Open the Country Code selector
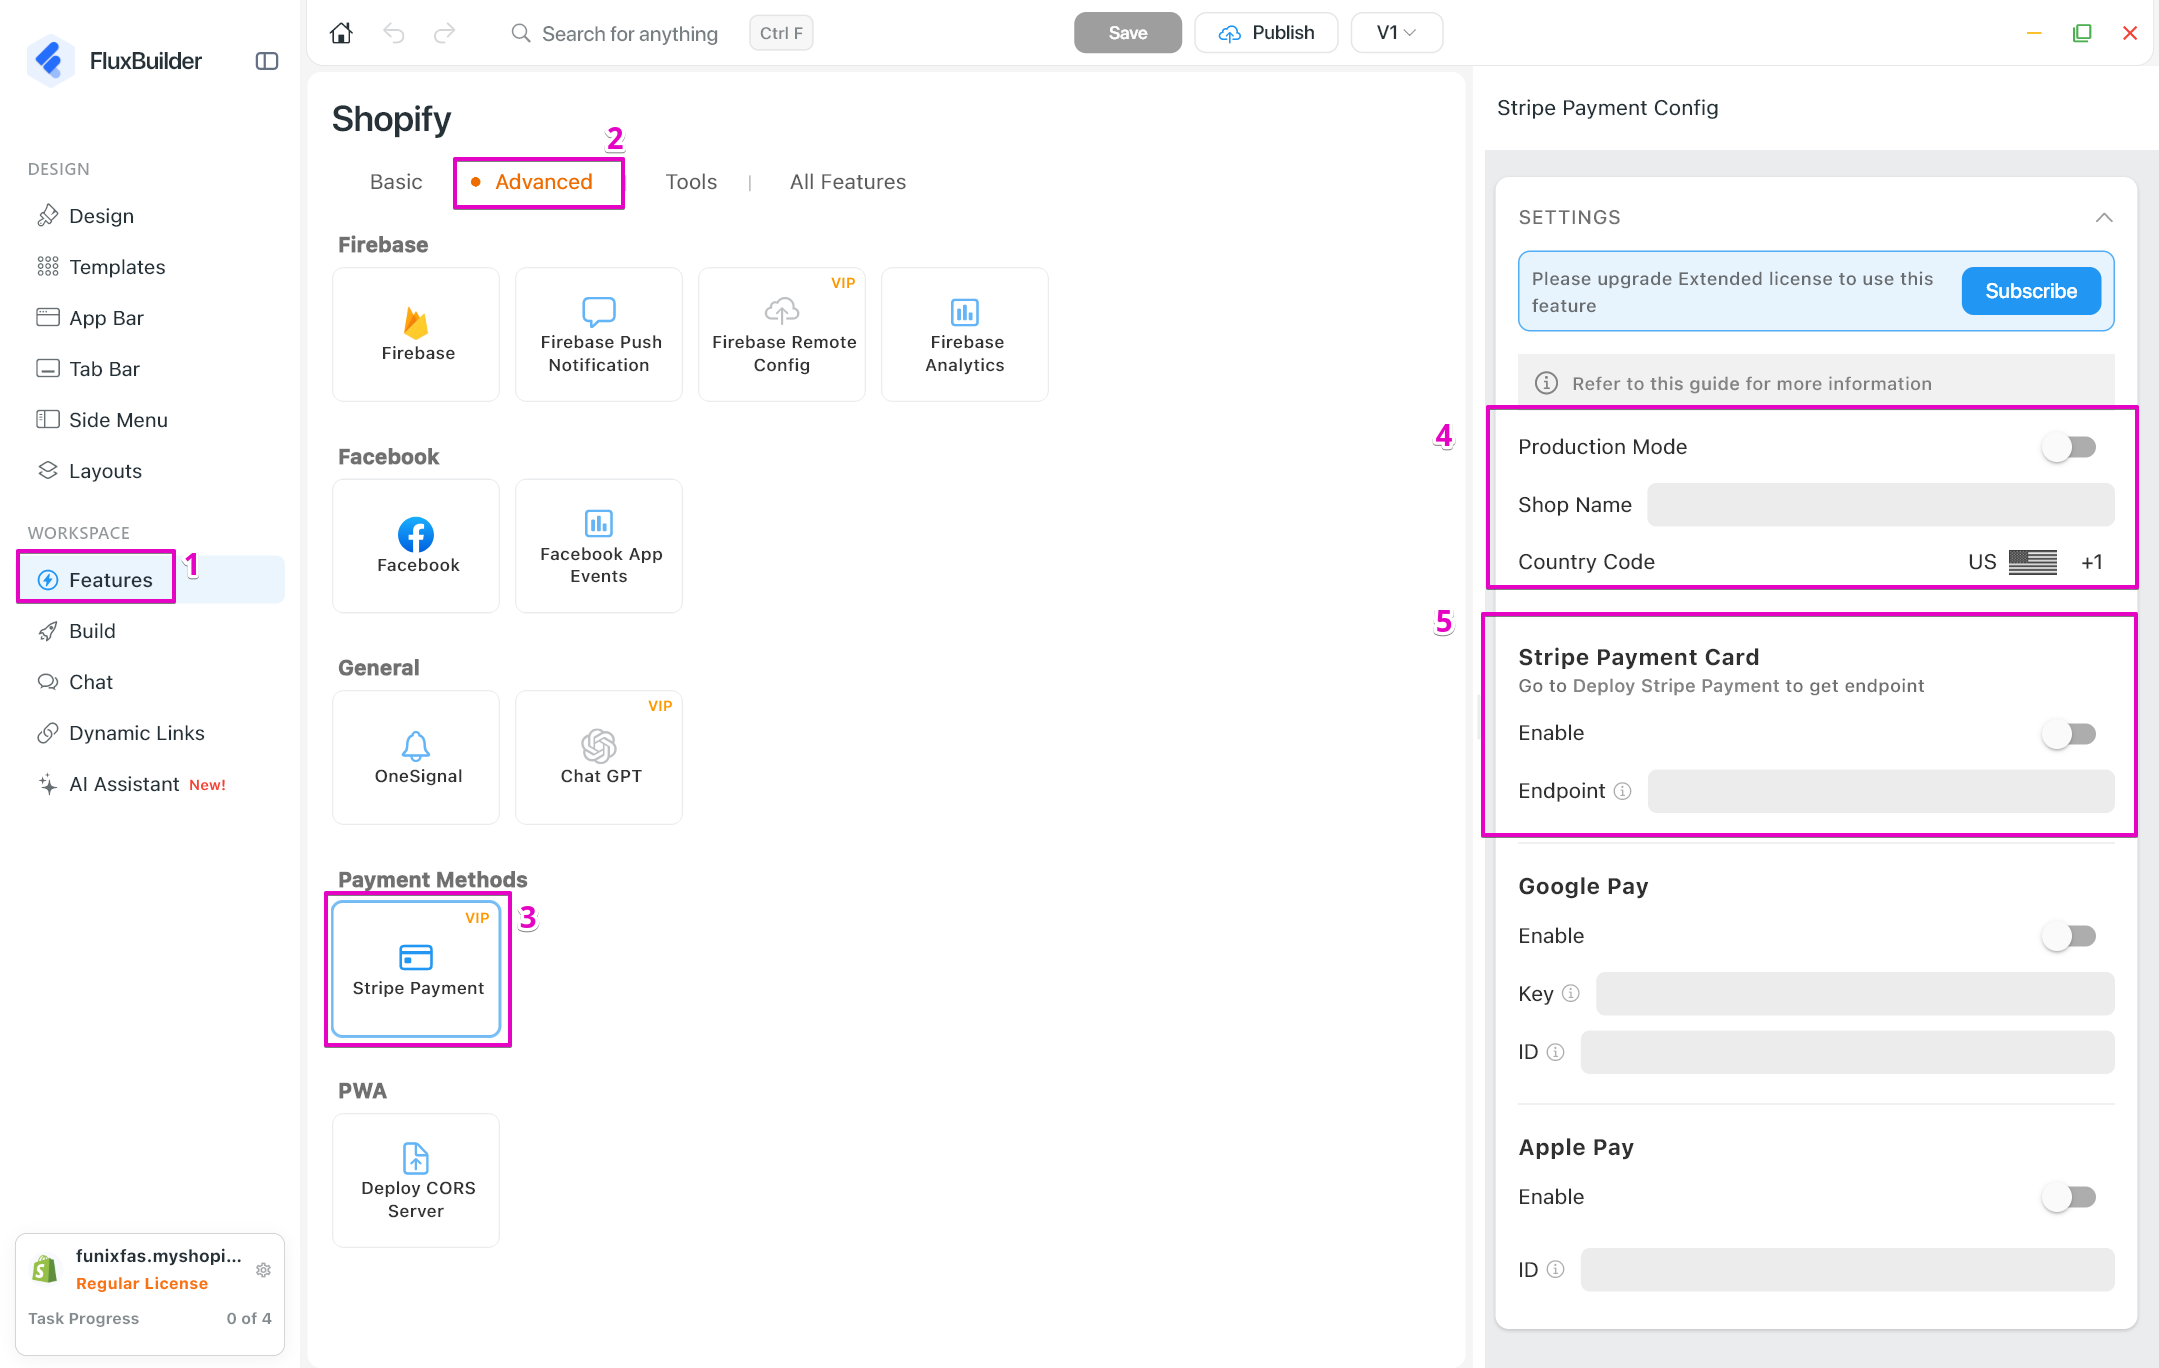 click(x=2035, y=562)
